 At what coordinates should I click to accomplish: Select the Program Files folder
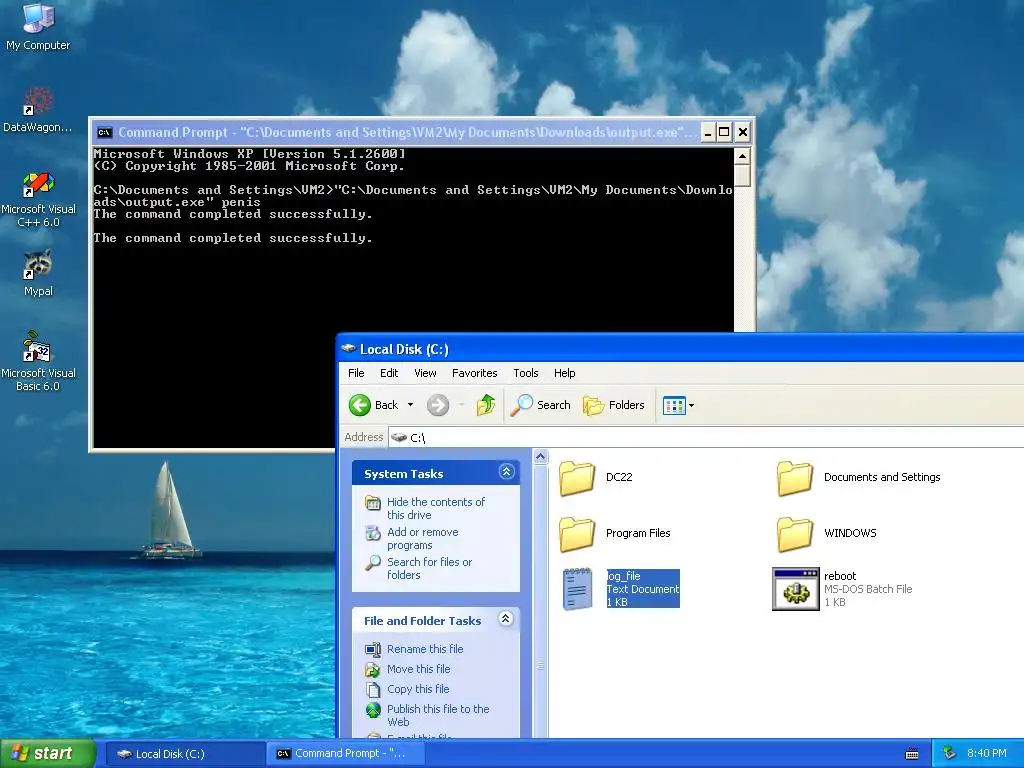coord(615,534)
